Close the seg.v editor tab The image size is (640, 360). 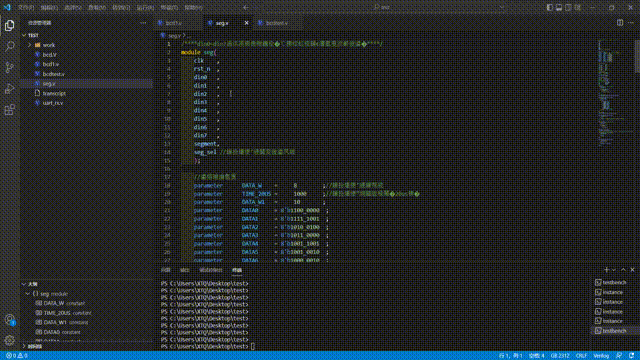click(x=246, y=23)
